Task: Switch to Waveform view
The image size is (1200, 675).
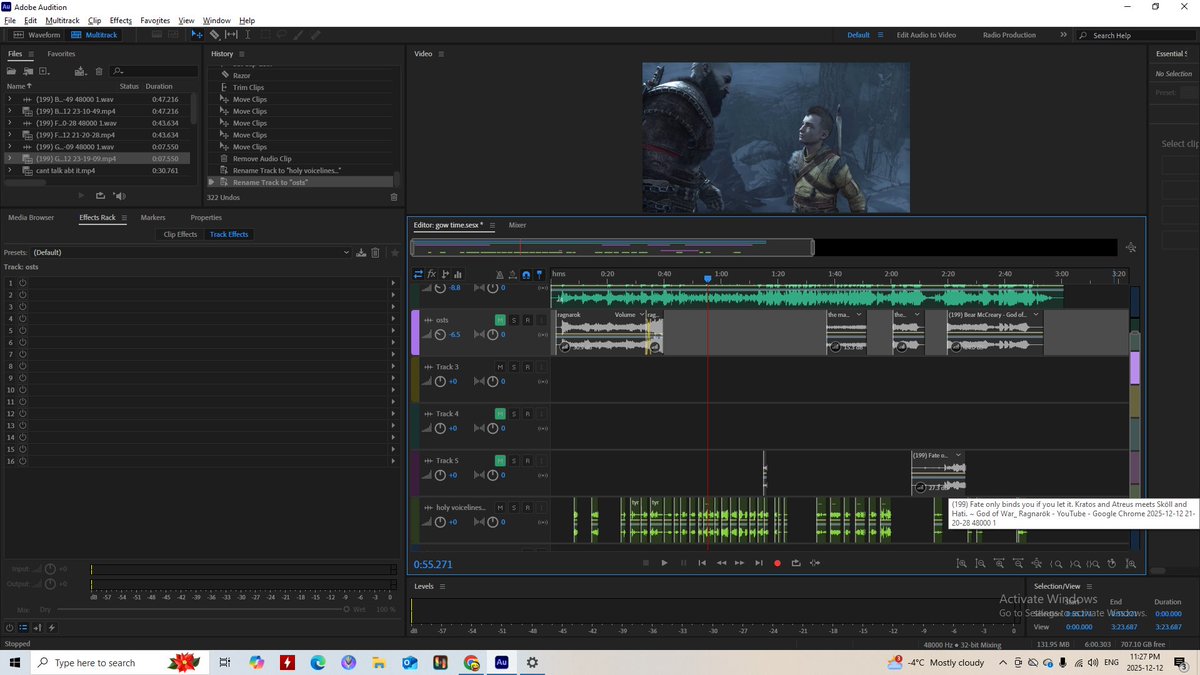Action: pyautogui.click(x=38, y=35)
